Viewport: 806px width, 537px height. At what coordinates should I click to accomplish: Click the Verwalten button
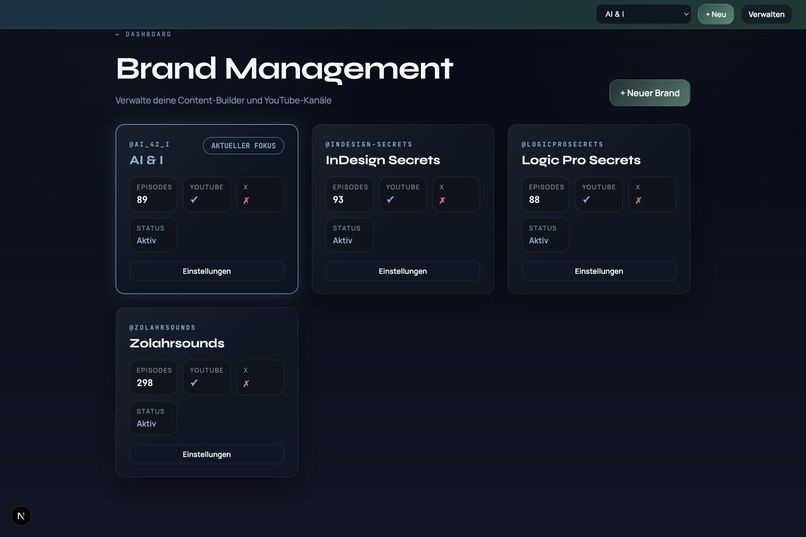(x=766, y=14)
